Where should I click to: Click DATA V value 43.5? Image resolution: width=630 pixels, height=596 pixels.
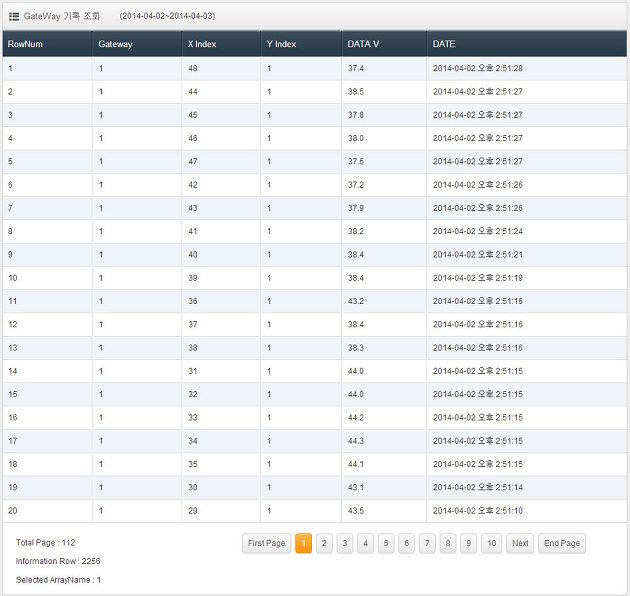(x=356, y=511)
